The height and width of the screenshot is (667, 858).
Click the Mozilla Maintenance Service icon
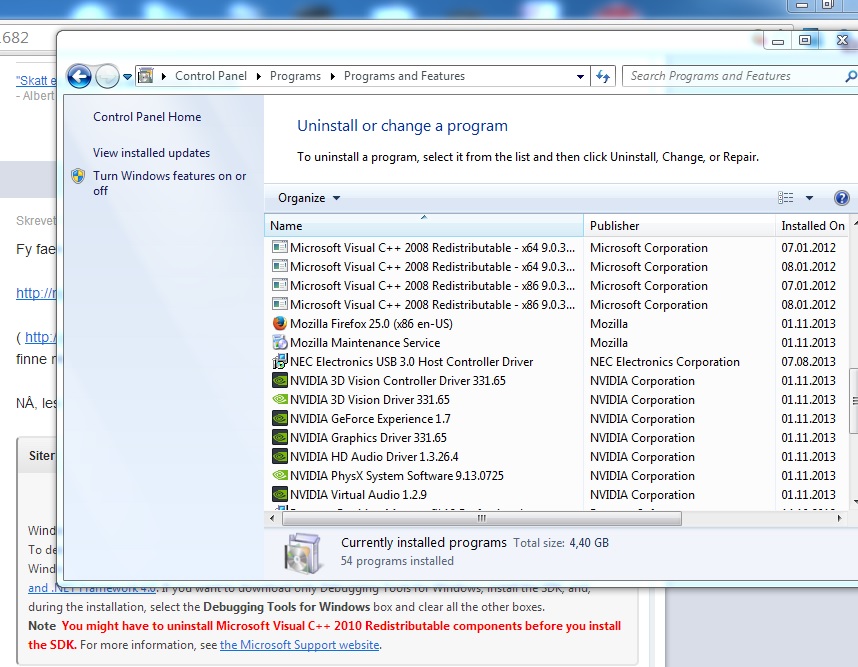280,343
